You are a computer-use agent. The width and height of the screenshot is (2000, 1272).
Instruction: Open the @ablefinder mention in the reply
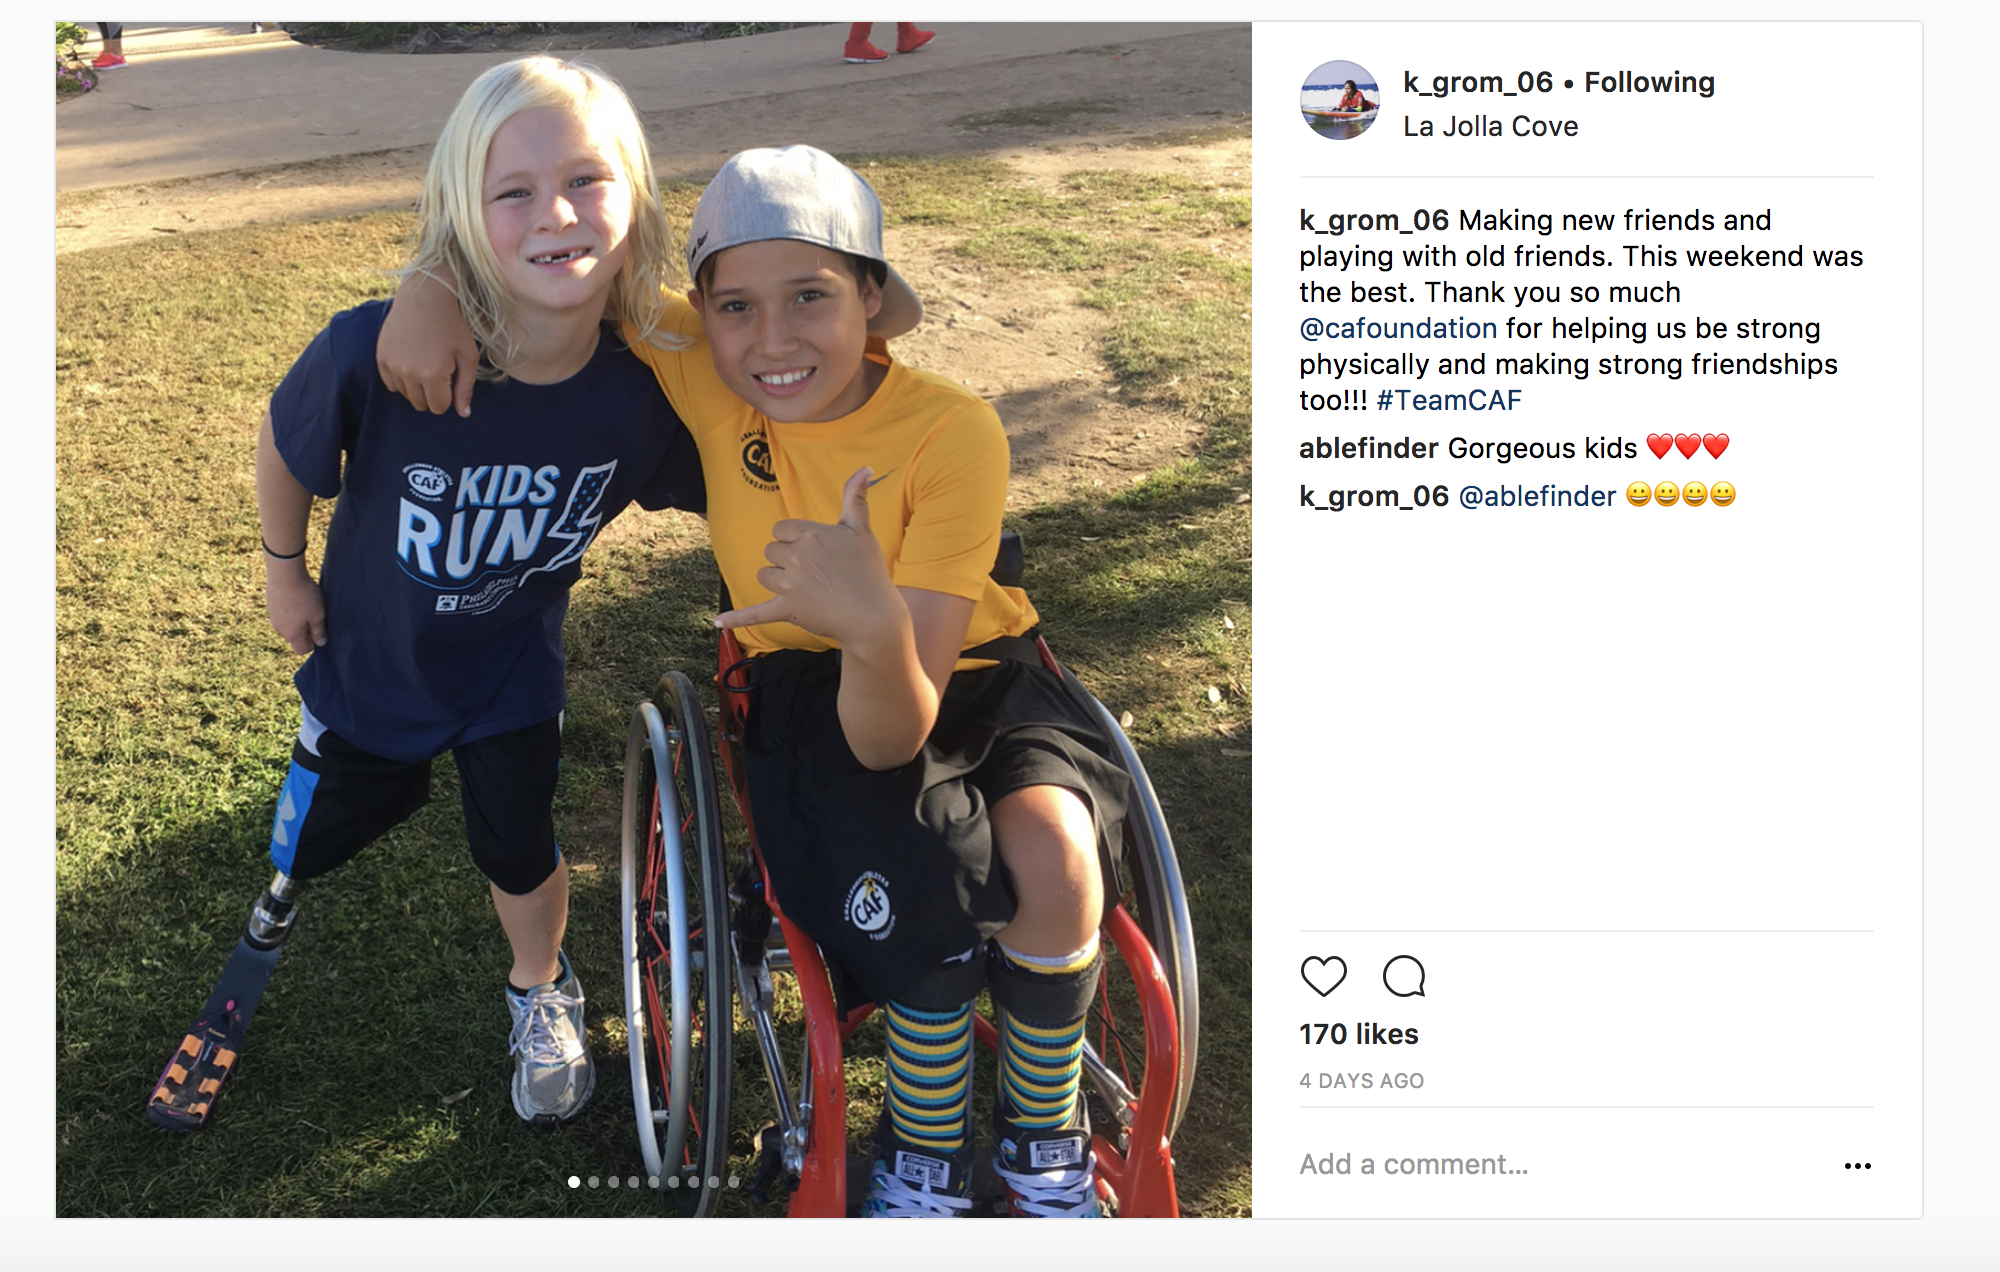(1537, 496)
